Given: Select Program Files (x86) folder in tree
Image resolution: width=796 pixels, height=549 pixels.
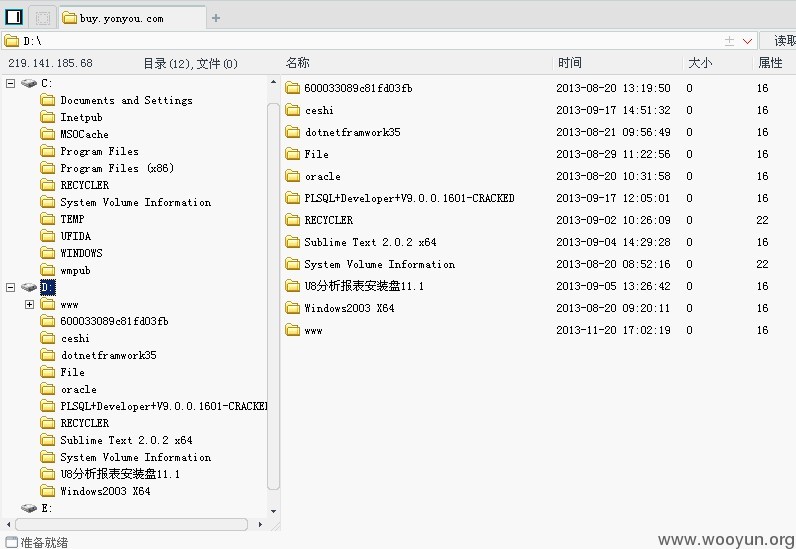Looking at the screenshot, I should pyautogui.click(x=117, y=168).
